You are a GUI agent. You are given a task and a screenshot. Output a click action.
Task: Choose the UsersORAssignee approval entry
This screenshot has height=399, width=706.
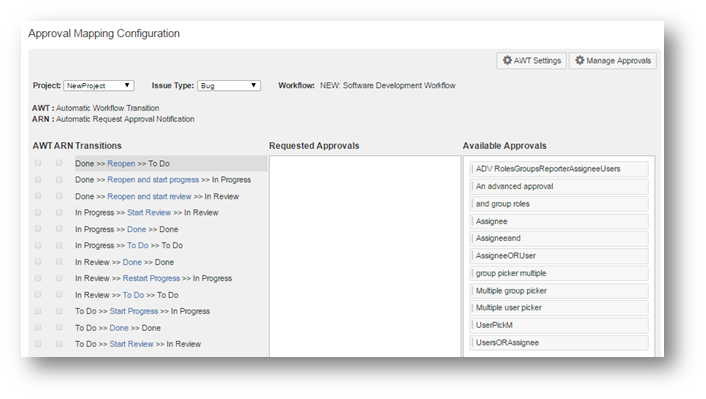click(x=559, y=343)
